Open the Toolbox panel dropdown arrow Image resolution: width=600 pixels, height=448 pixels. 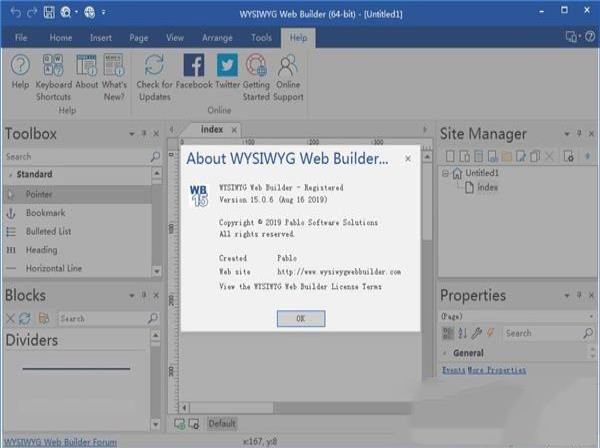[x=132, y=134]
